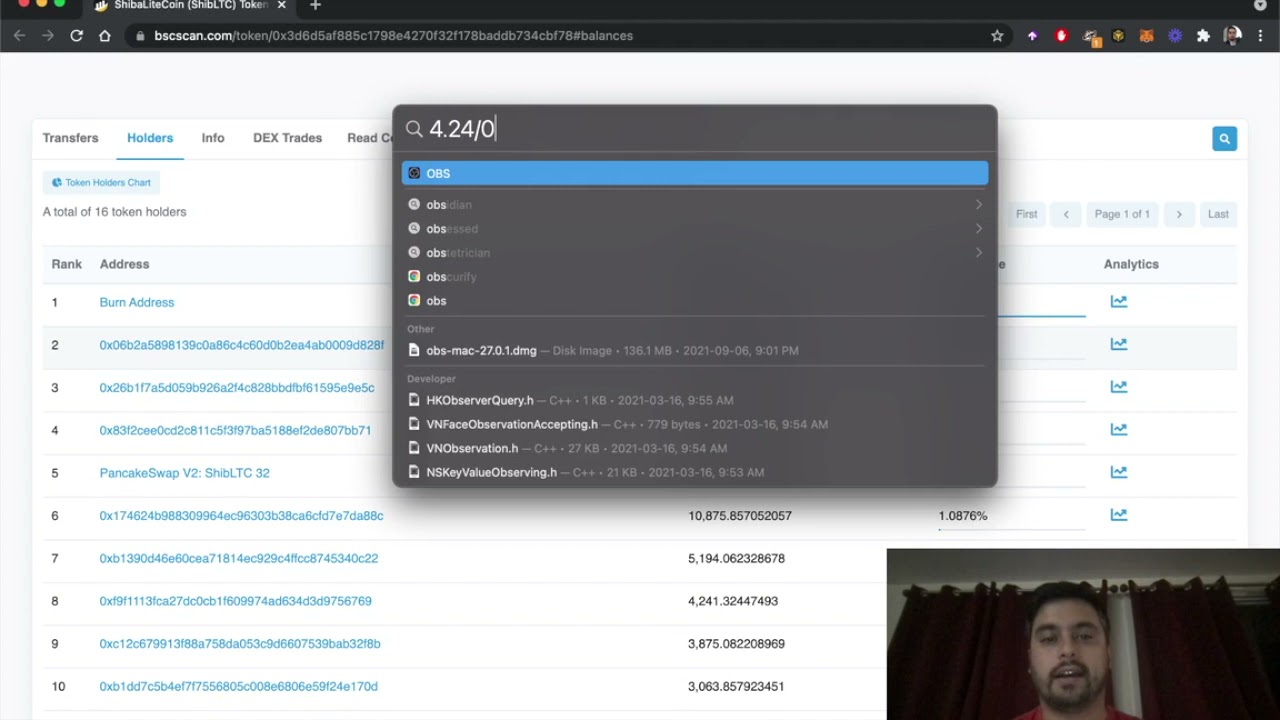
Task: Switch to the DEX Trades tab
Action: 287,138
